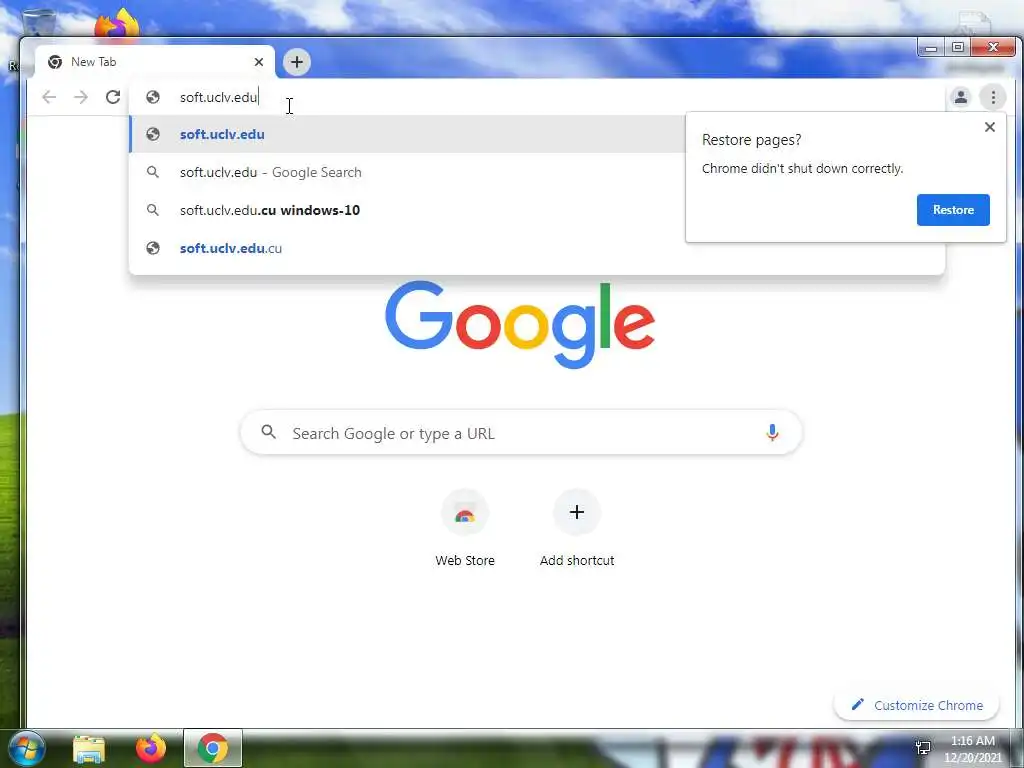Click the Google search box
The height and width of the screenshot is (768, 1024).
point(521,432)
